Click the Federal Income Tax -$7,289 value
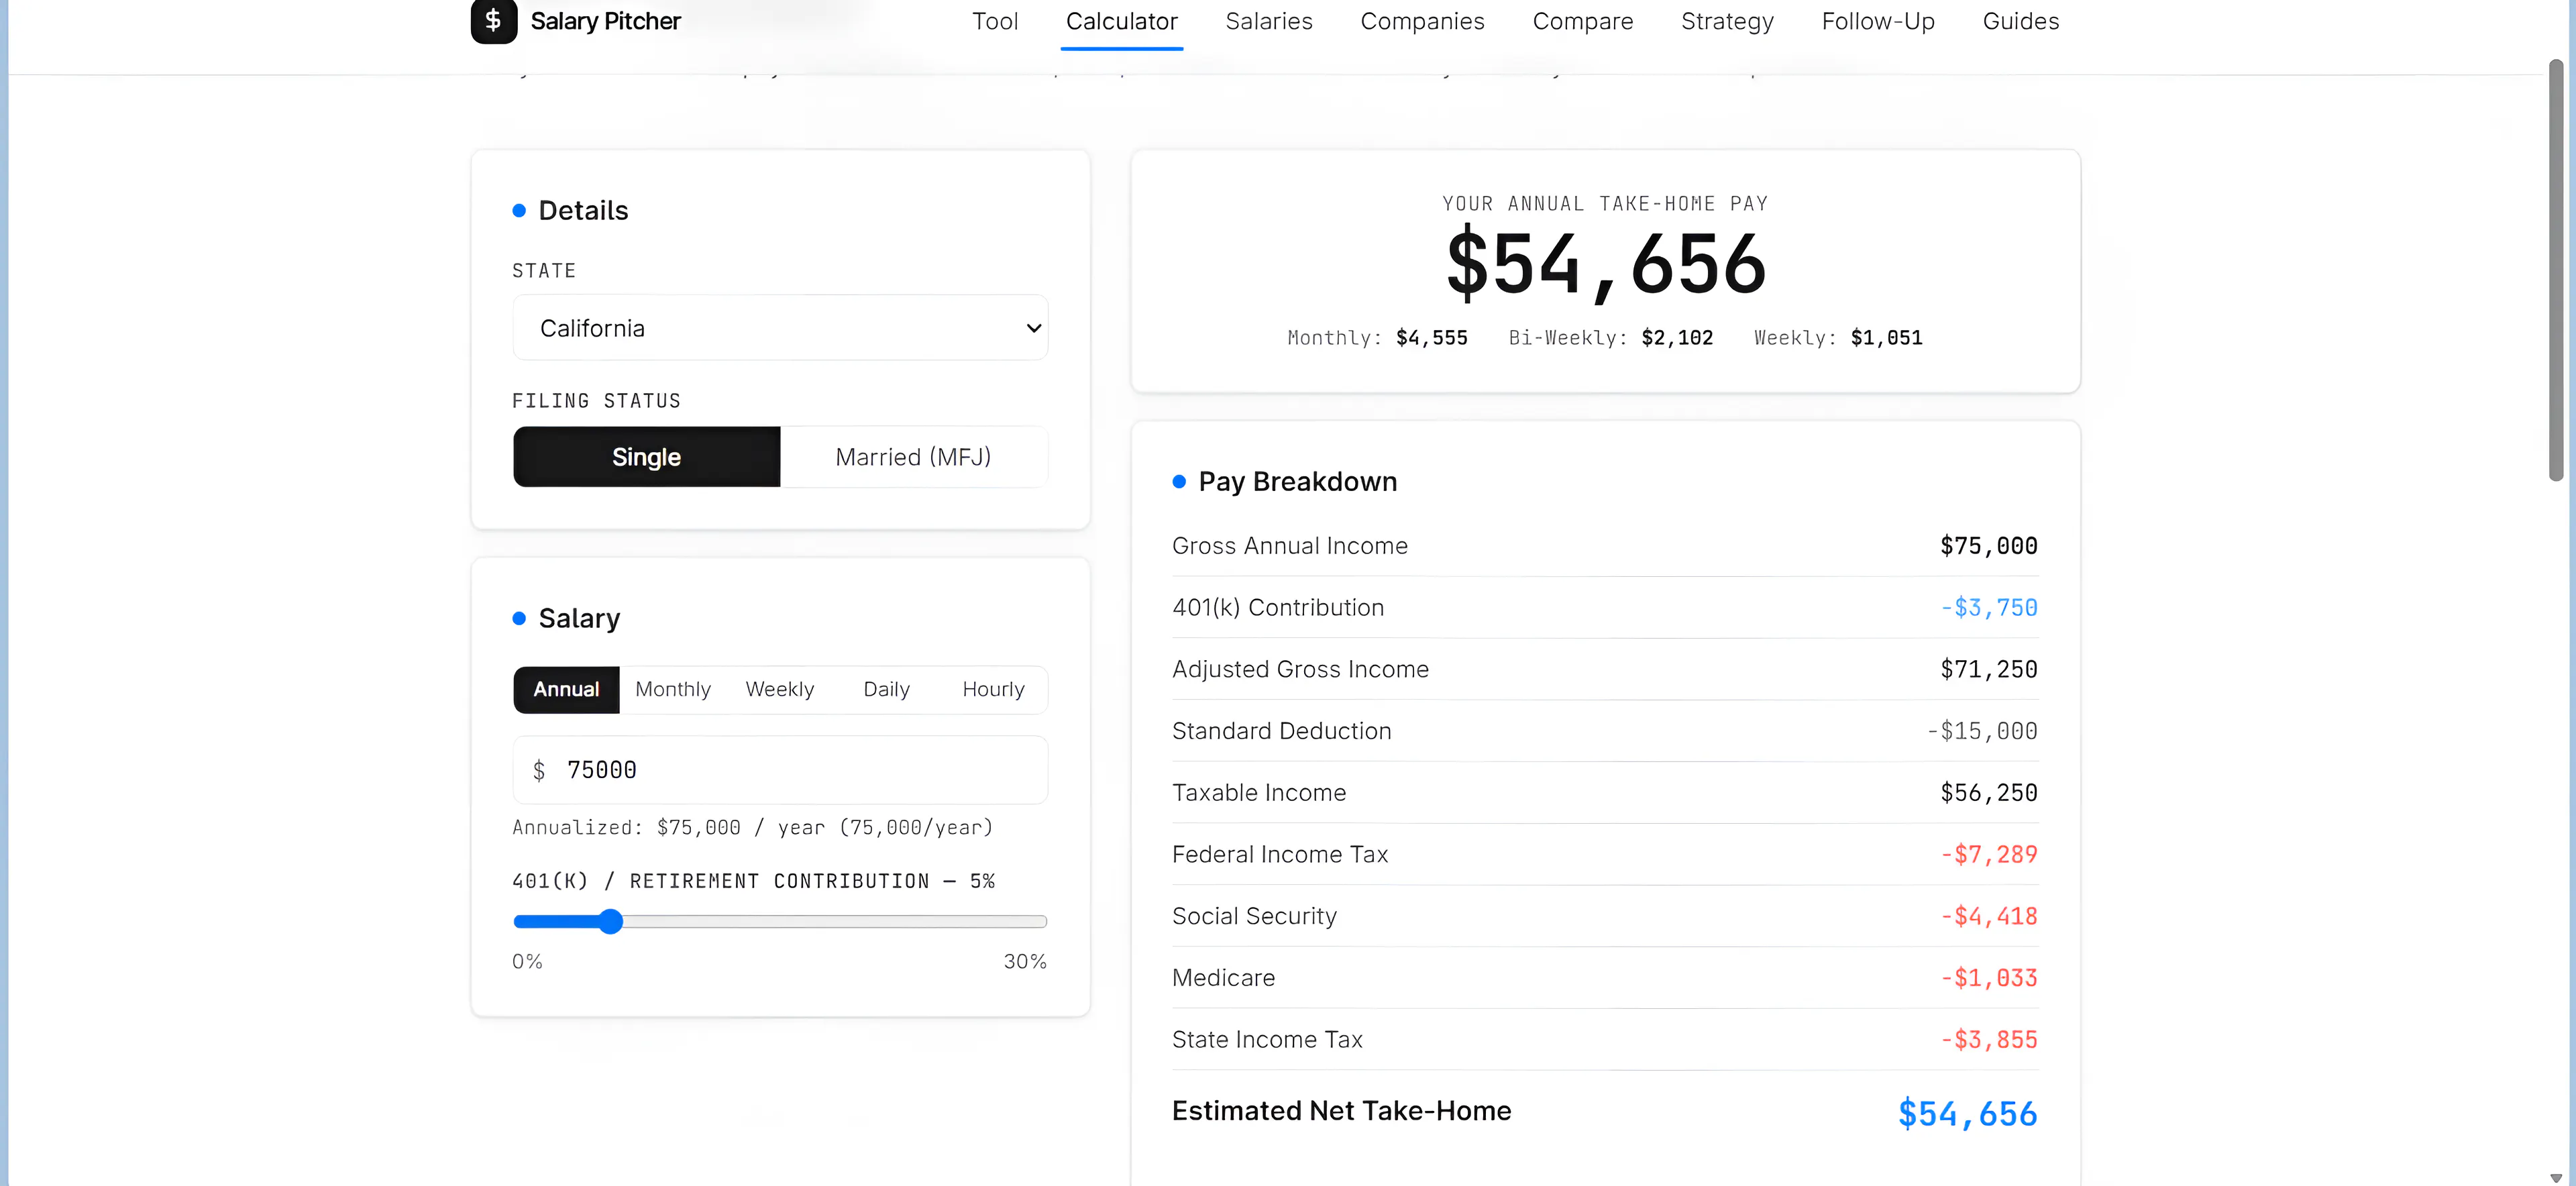Screen dimensions: 2576x1186 coord(1988,855)
